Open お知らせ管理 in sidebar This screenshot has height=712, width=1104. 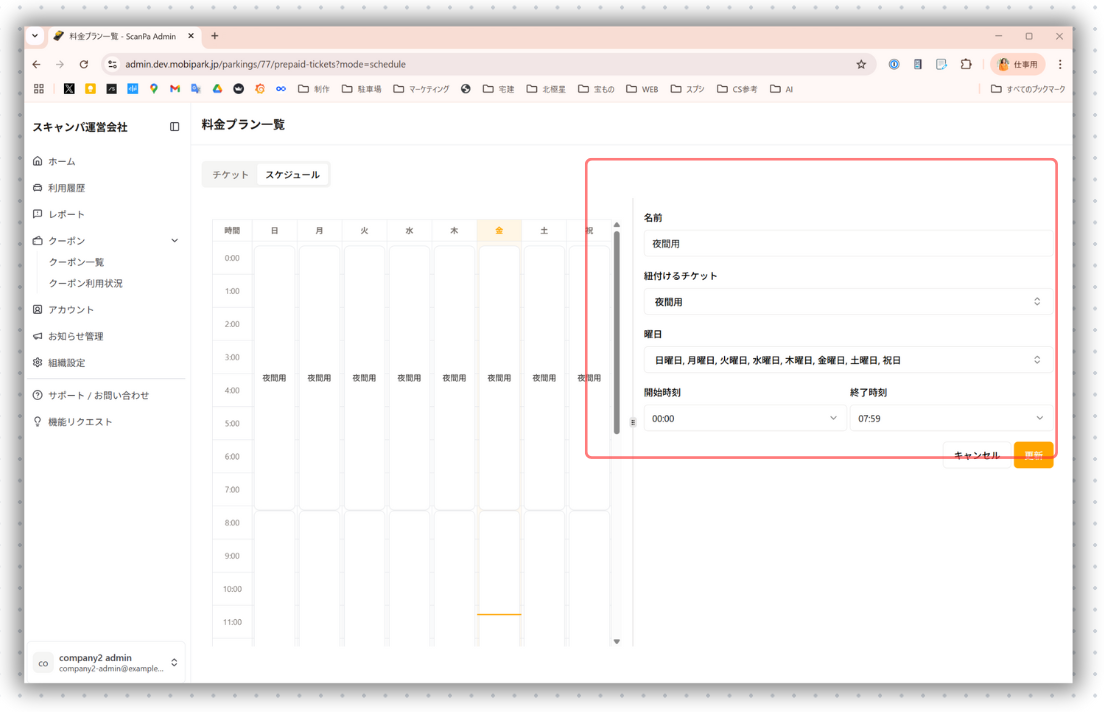(x=75, y=336)
